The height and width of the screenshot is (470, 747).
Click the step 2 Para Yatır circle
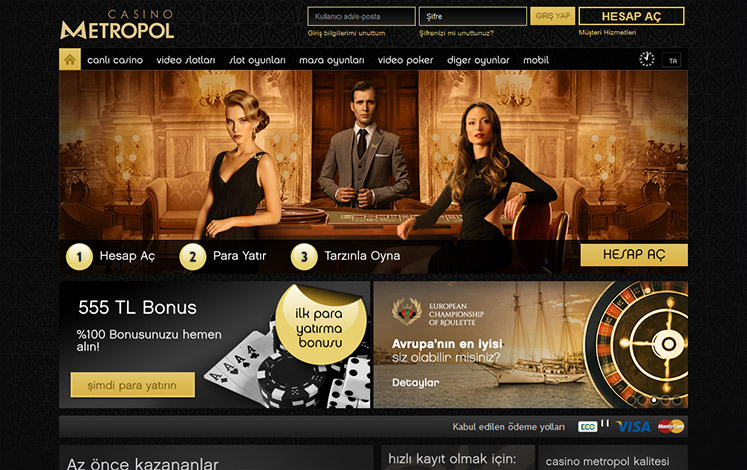point(192,257)
